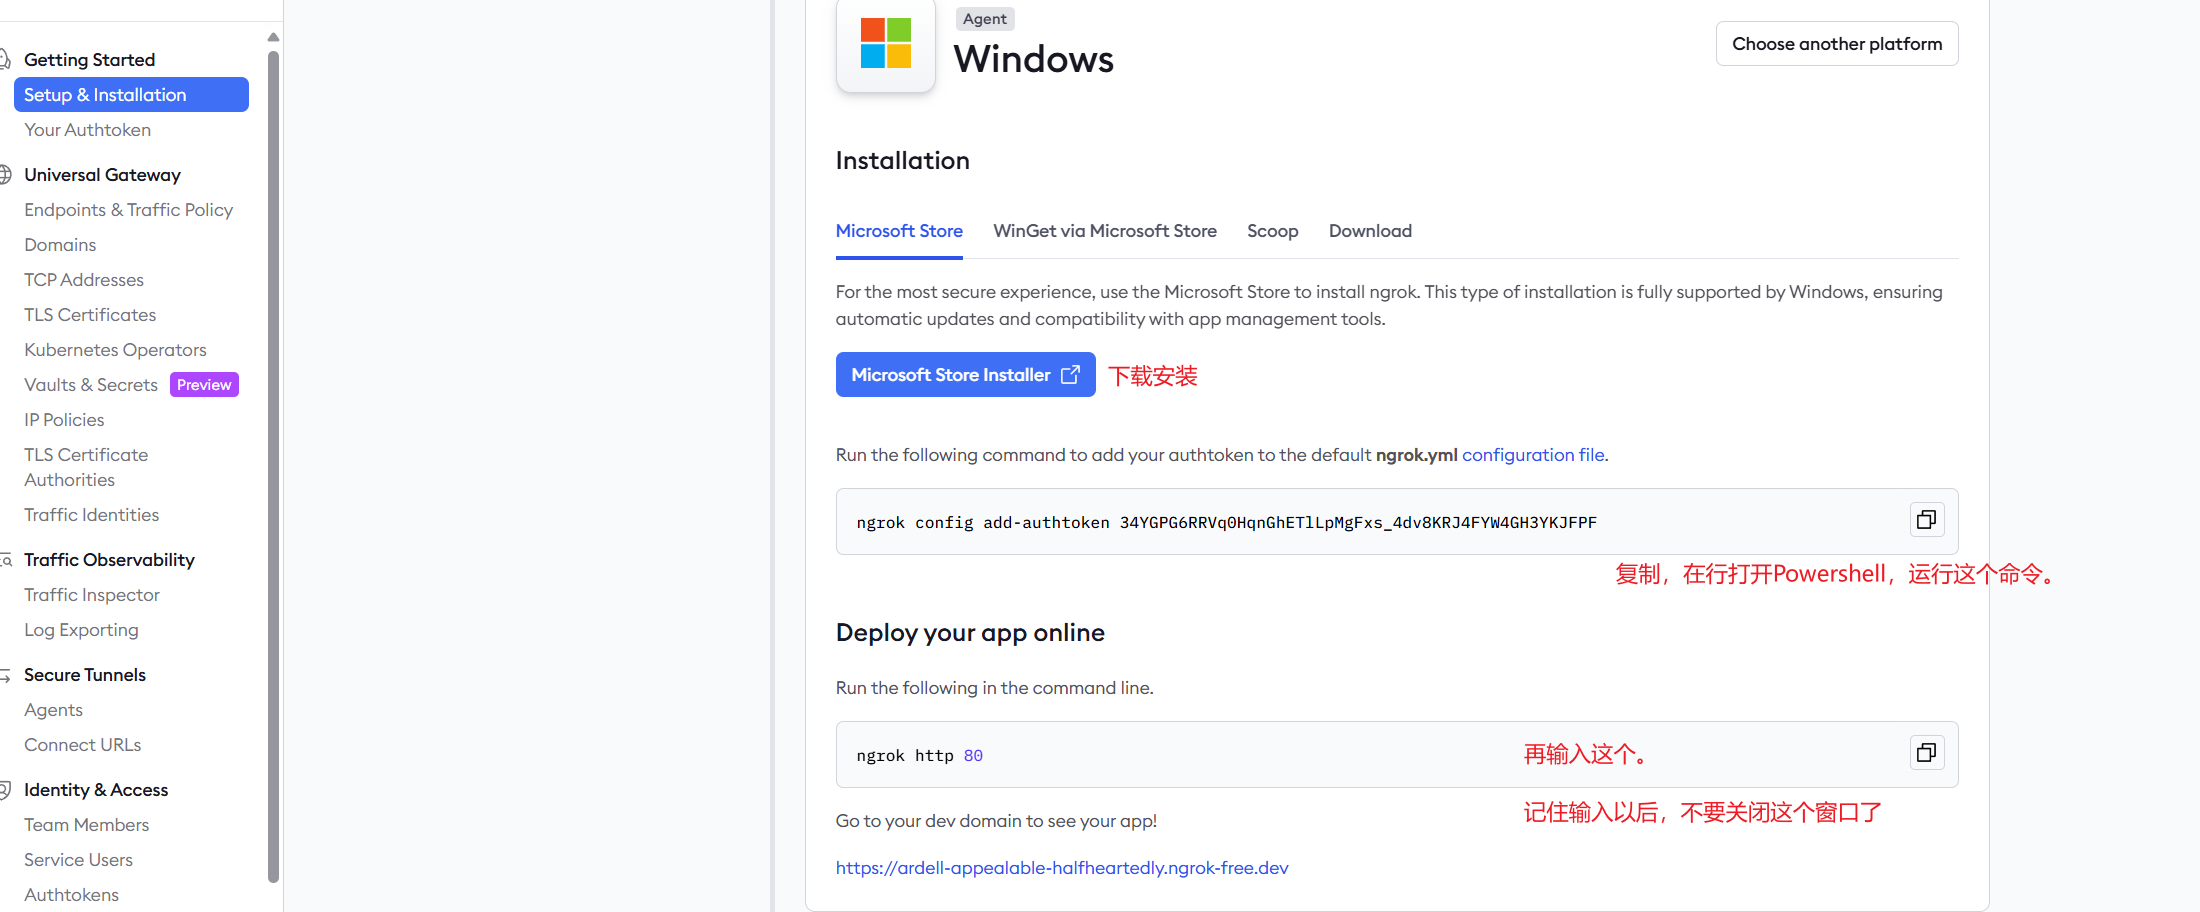Select the Scoop installation tab
Screen dimensions: 2200x912
[1272, 231]
